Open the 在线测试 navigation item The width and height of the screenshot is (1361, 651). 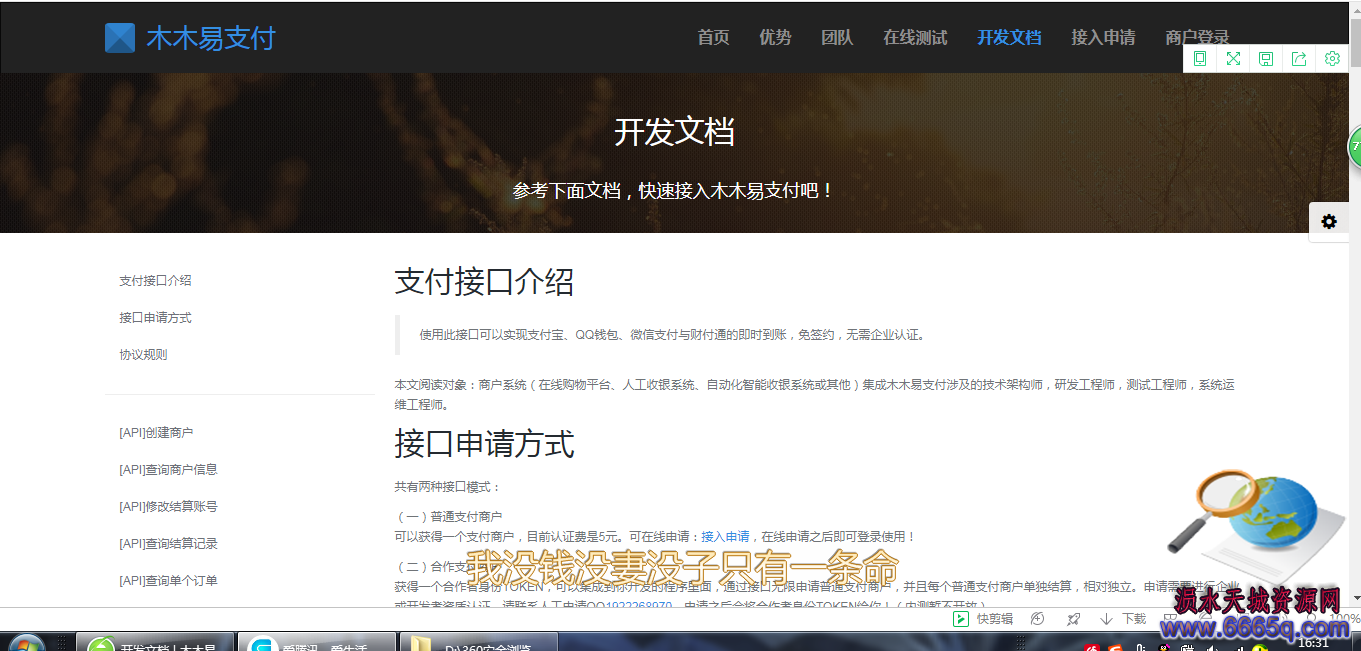point(915,38)
